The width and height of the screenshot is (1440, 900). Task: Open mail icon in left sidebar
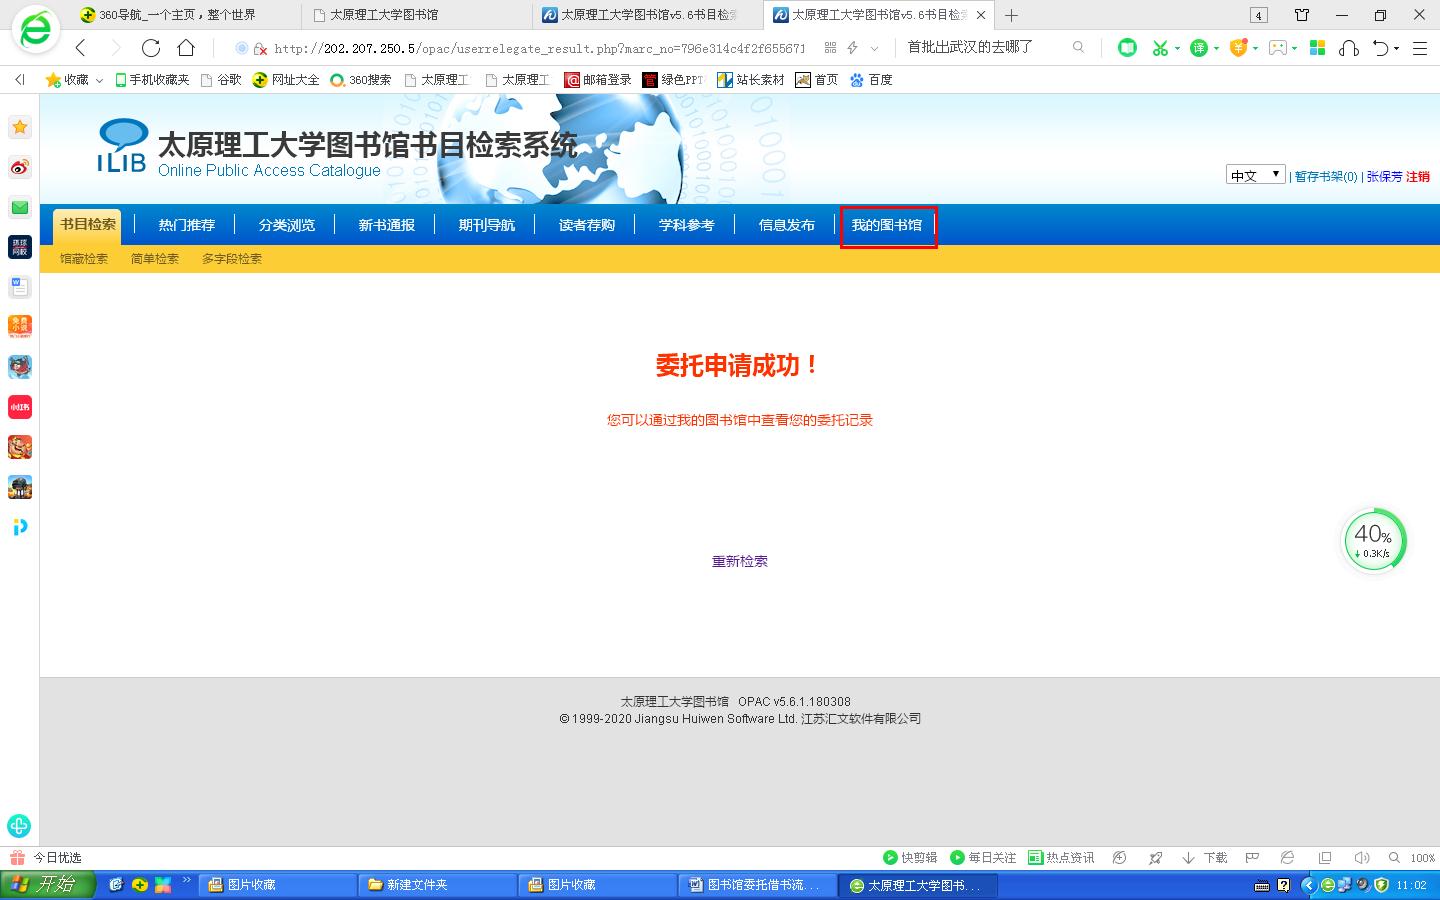pyautogui.click(x=20, y=207)
